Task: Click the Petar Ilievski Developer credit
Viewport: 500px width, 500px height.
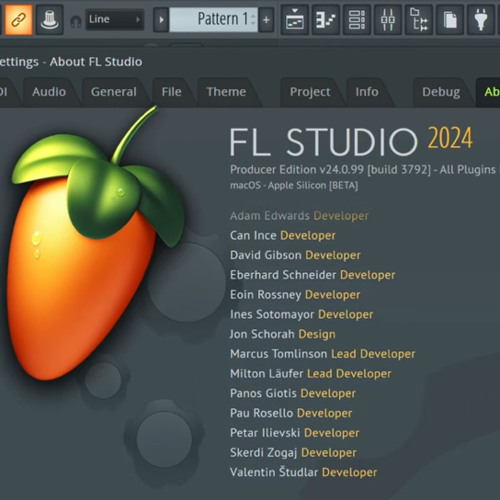Action: tap(295, 433)
